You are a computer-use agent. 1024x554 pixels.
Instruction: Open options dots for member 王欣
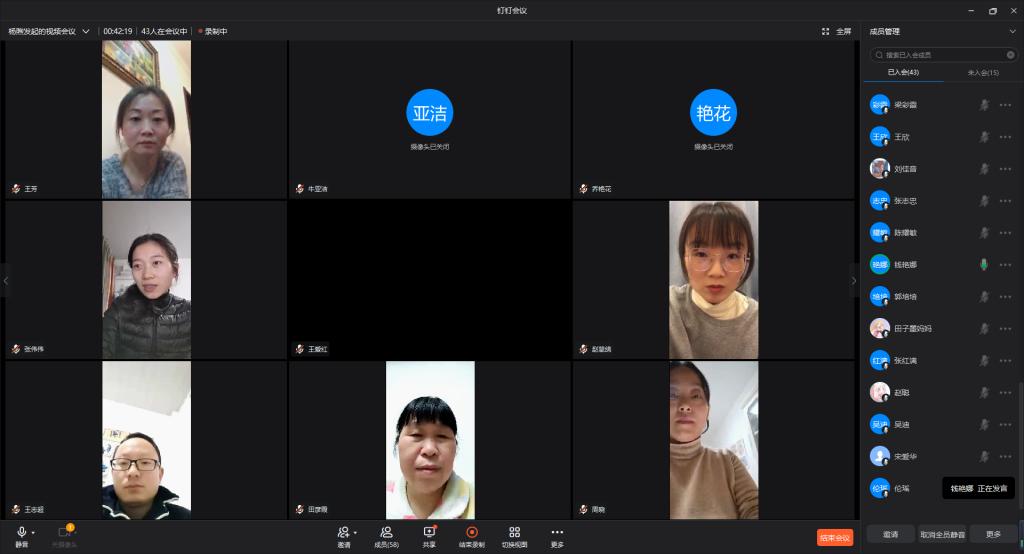click(x=1005, y=137)
